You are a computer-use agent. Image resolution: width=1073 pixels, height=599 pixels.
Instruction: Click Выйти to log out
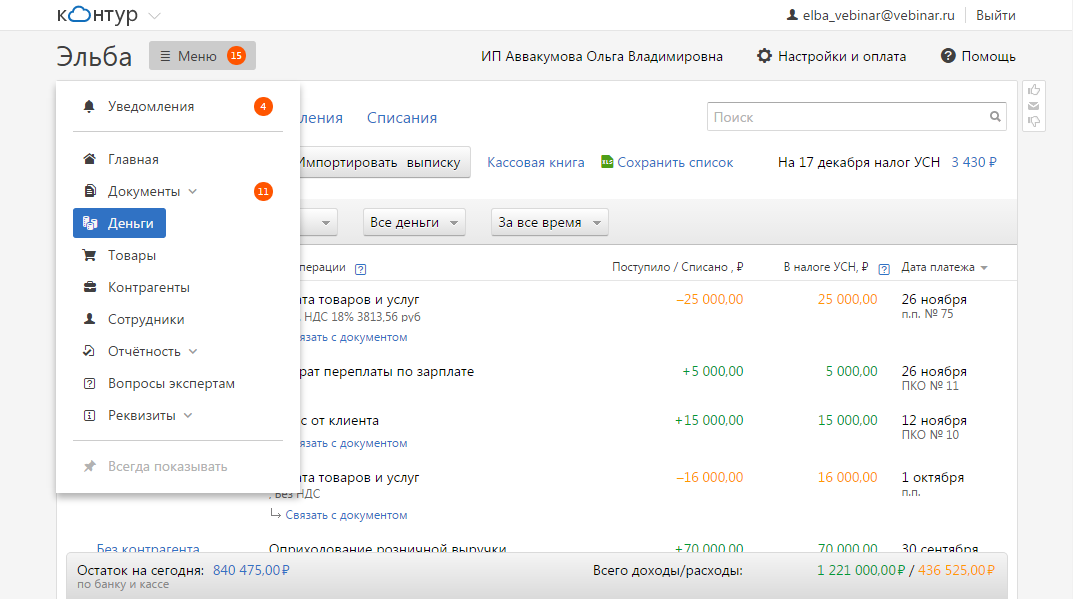(x=996, y=15)
